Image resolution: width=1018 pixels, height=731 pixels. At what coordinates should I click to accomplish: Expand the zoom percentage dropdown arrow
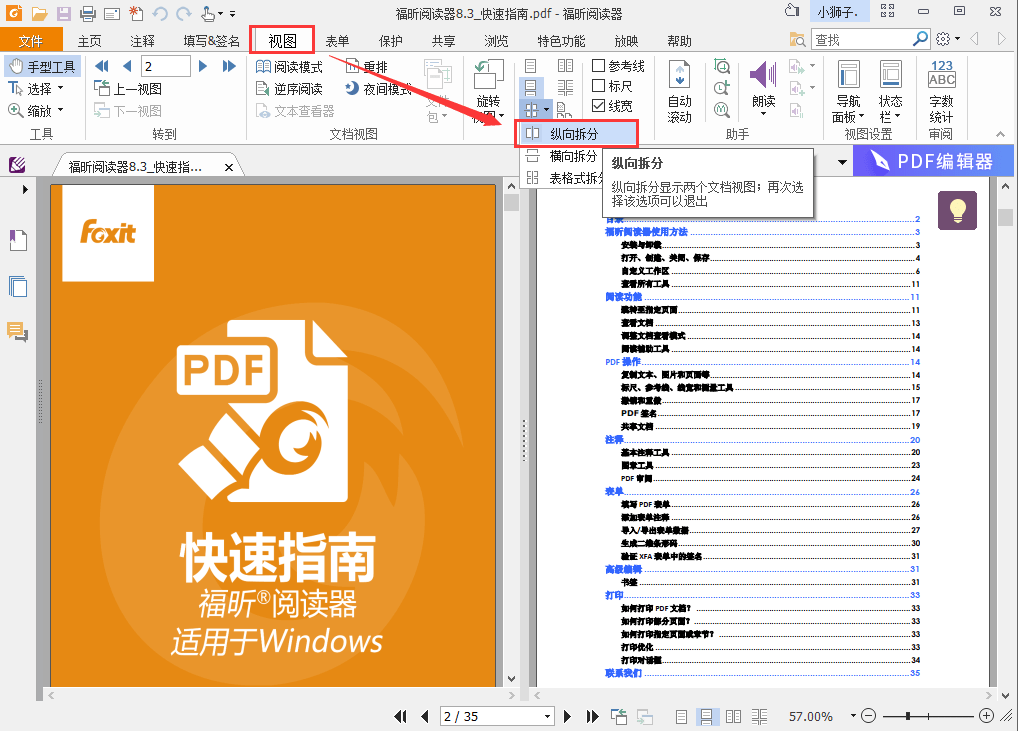point(852,717)
